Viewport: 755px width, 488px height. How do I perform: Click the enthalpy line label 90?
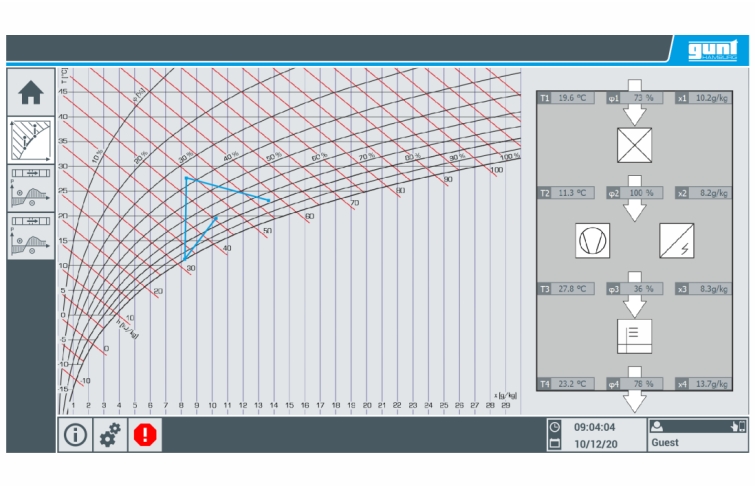click(448, 179)
